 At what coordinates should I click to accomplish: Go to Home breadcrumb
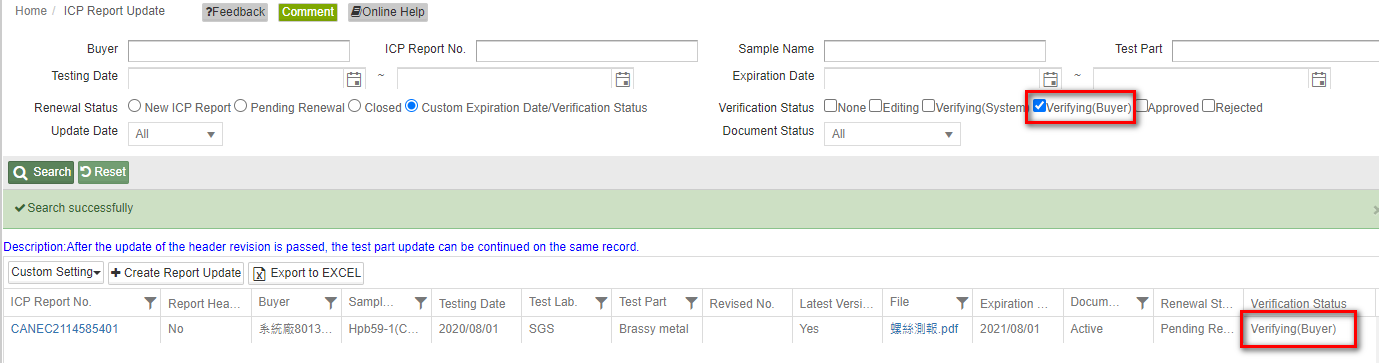point(31,11)
